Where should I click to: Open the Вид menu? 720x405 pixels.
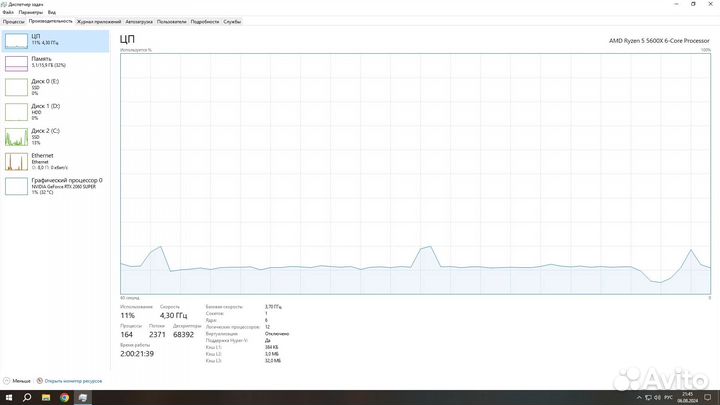coord(51,13)
